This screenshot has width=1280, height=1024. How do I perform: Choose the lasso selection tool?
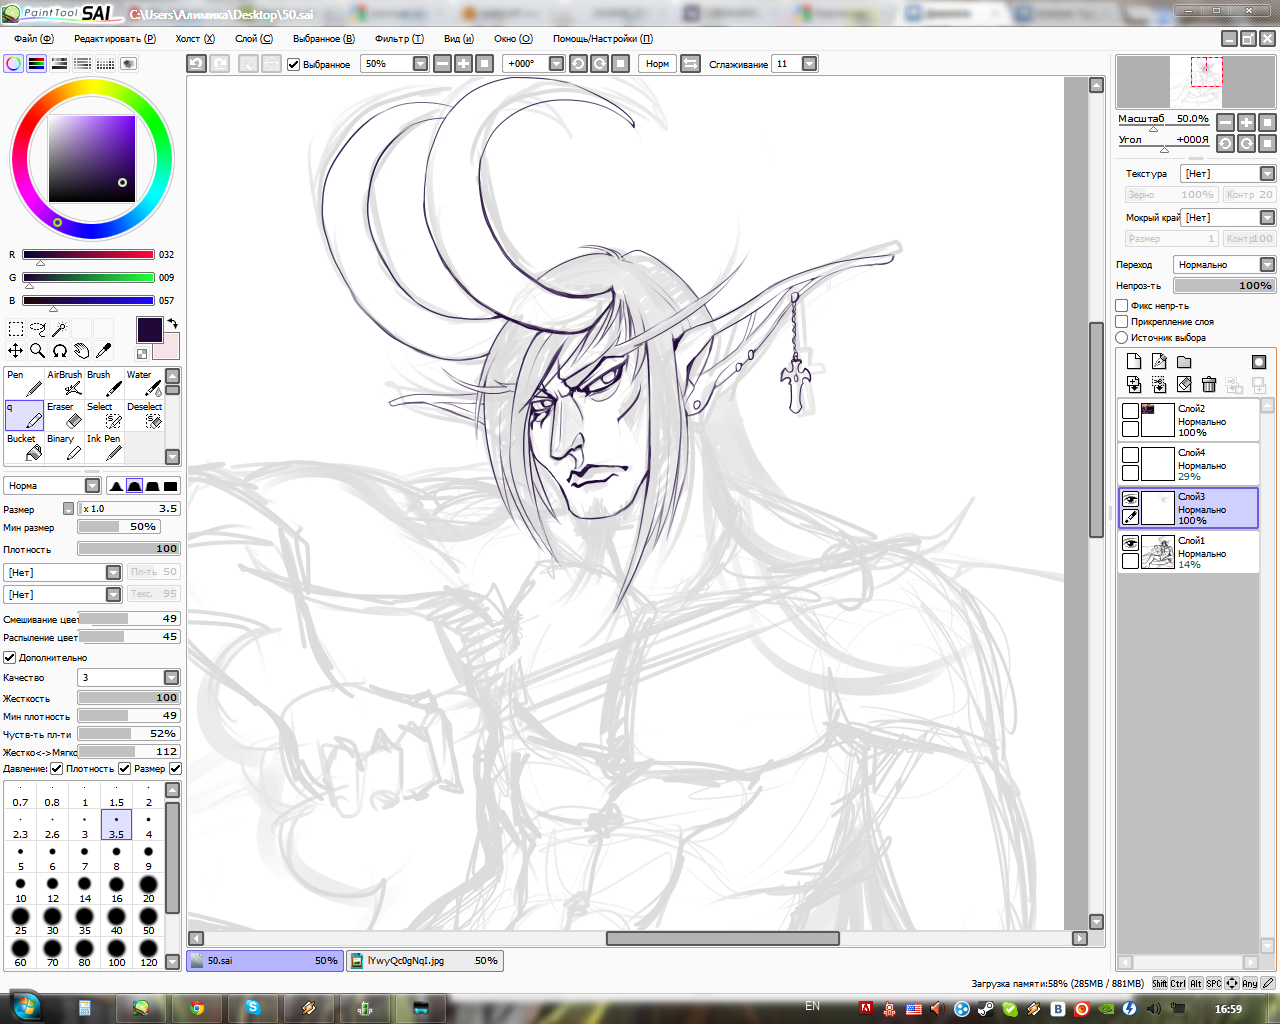[x=38, y=329]
